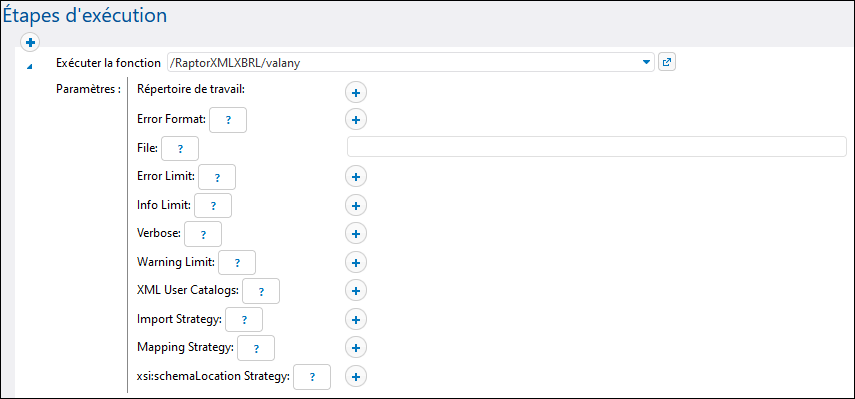Add a value for Répertoire de travail
Image resolution: width=855 pixels, height=399 pixels.
(356, 93)
